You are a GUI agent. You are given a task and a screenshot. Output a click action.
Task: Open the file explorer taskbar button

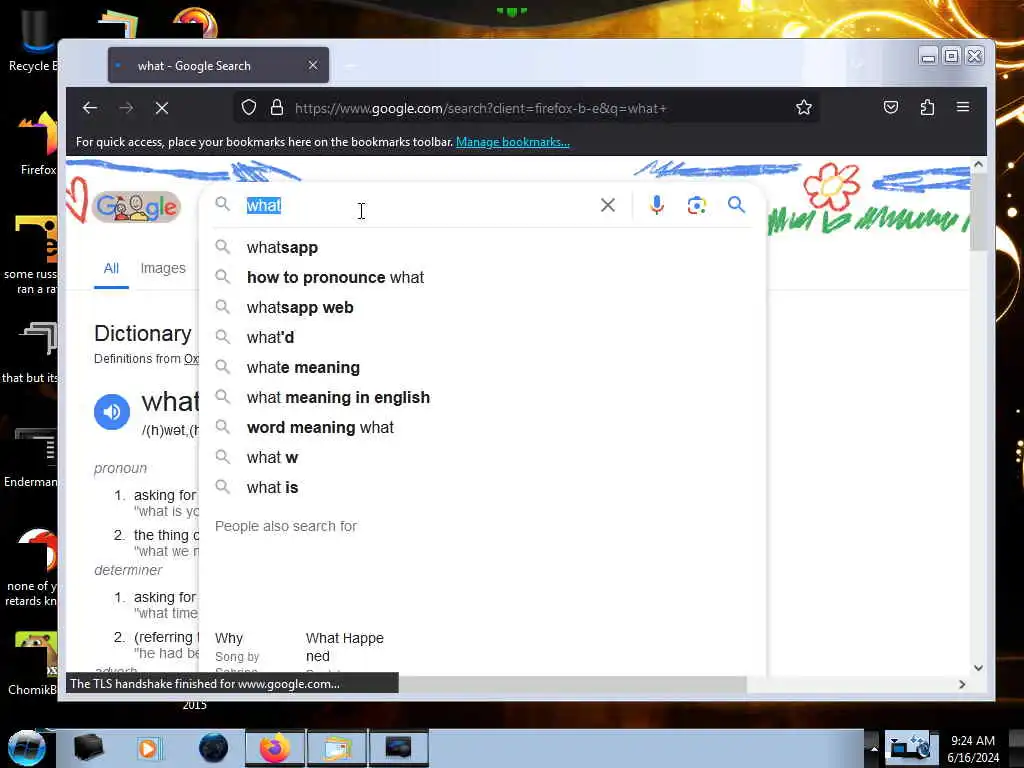tap(336, 748)
